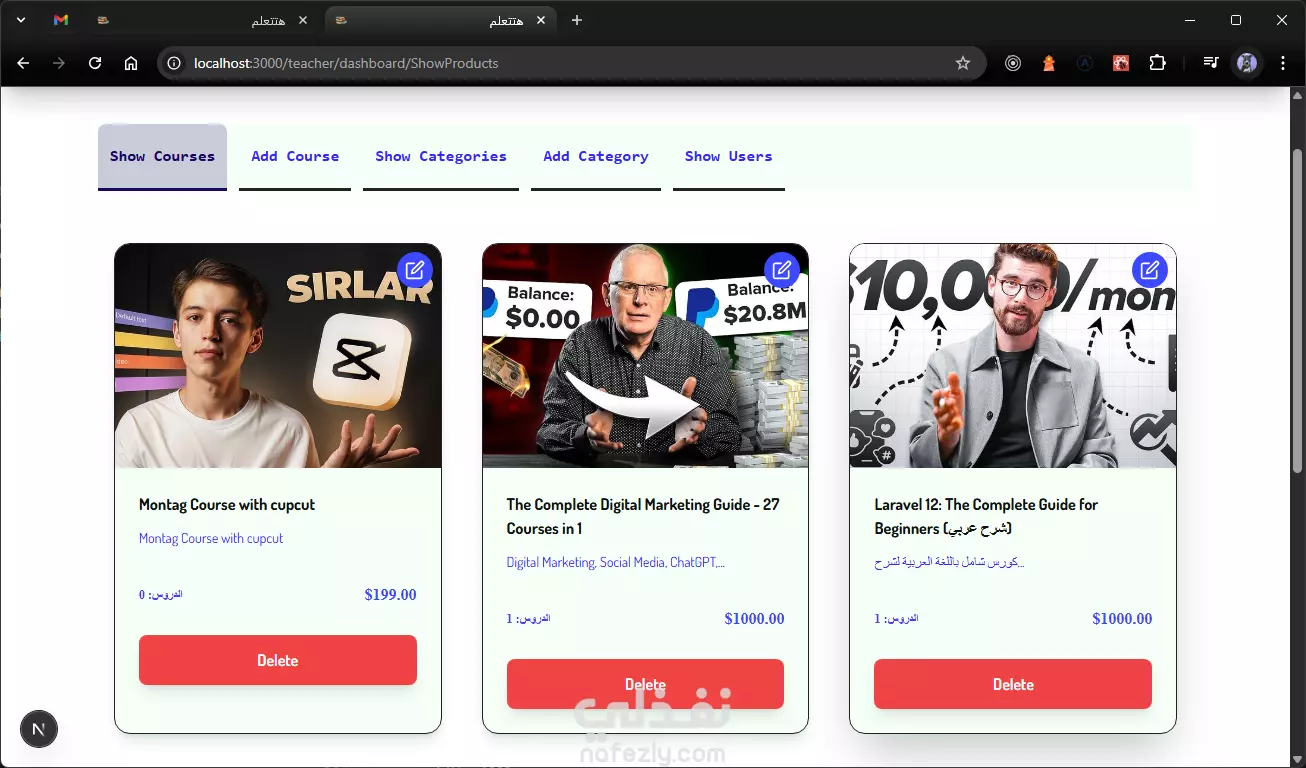
Task: Click the $1000.00 price on Digital Marketing card
Action: pos(754,619)
